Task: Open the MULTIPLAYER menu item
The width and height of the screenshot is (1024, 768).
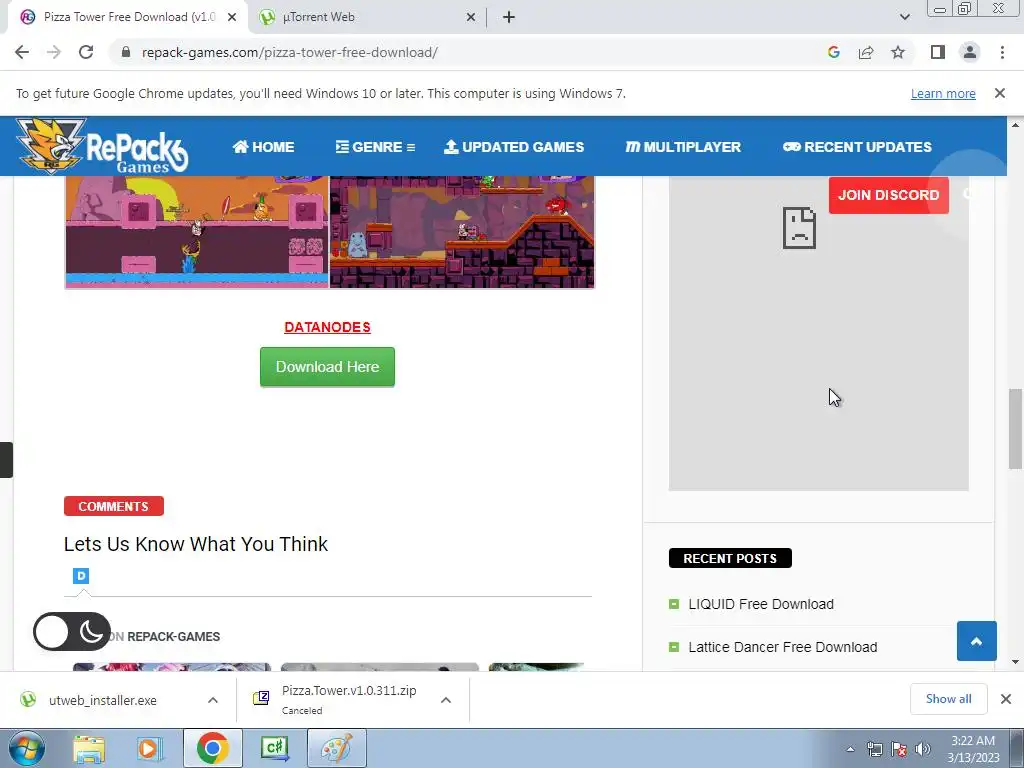Action: coord(683,147)
